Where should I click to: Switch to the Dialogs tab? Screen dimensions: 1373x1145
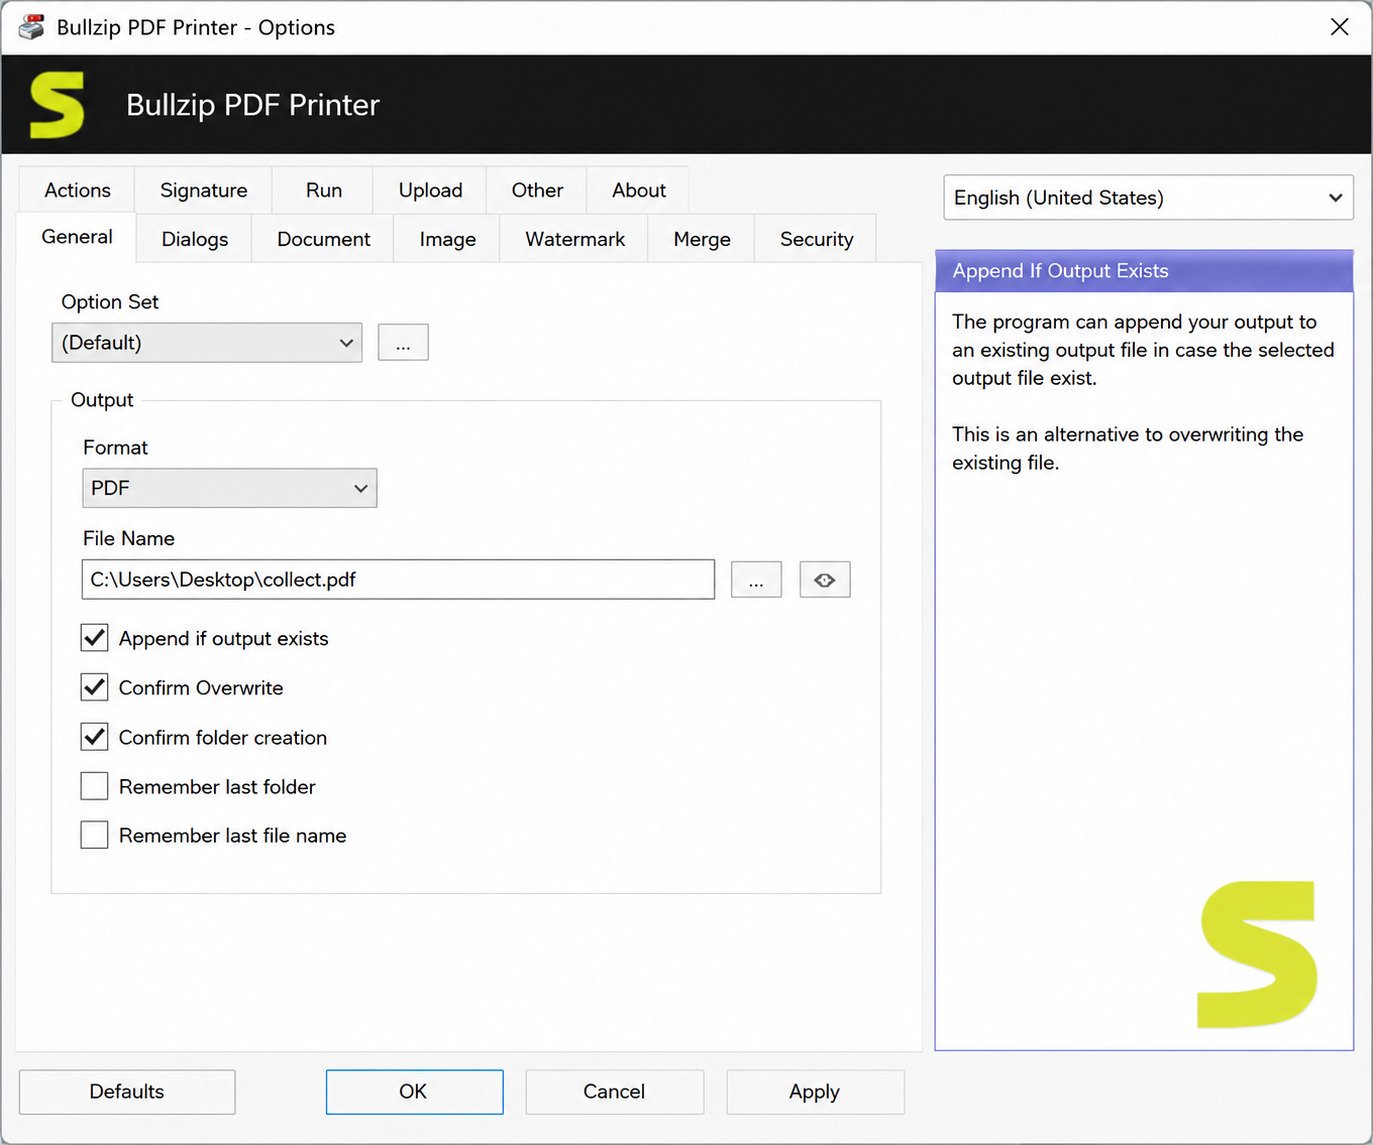point(195,239)
